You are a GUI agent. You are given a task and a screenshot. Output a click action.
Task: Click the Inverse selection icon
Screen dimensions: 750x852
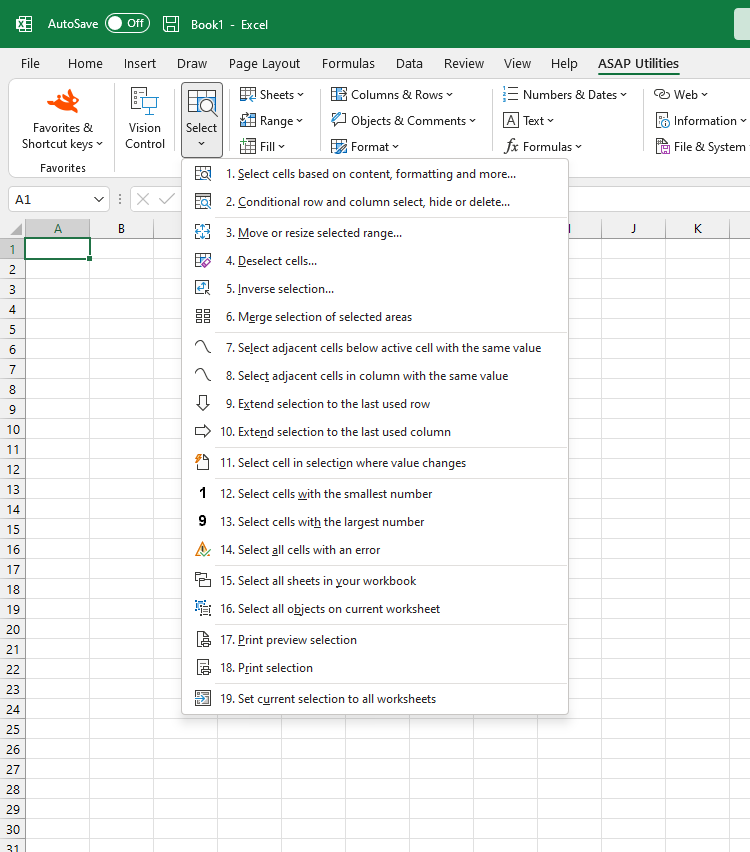pyautogui.click(x=203, y=289)
